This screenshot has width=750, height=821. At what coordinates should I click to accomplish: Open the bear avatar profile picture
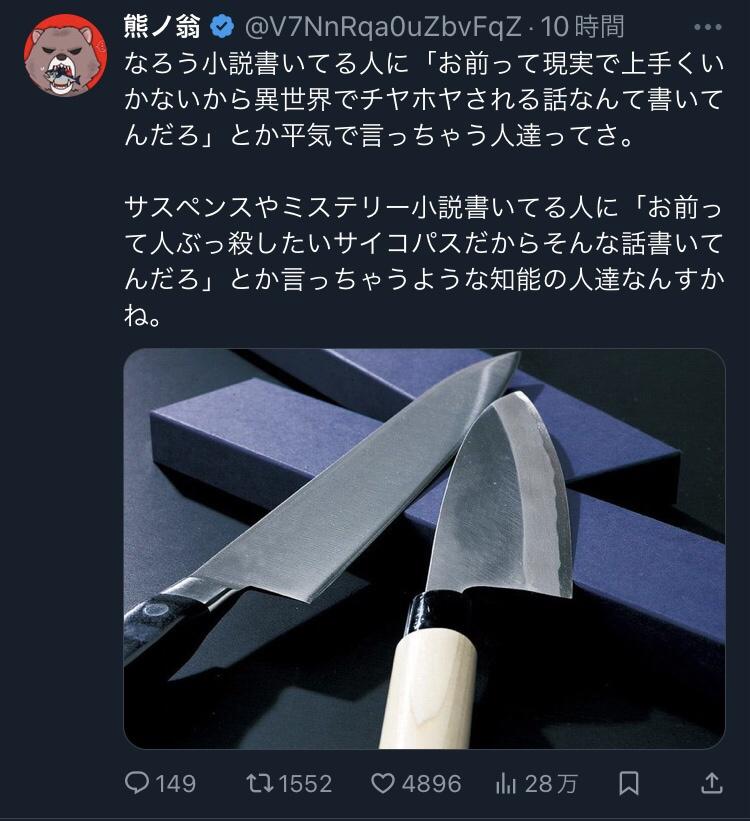65,55
